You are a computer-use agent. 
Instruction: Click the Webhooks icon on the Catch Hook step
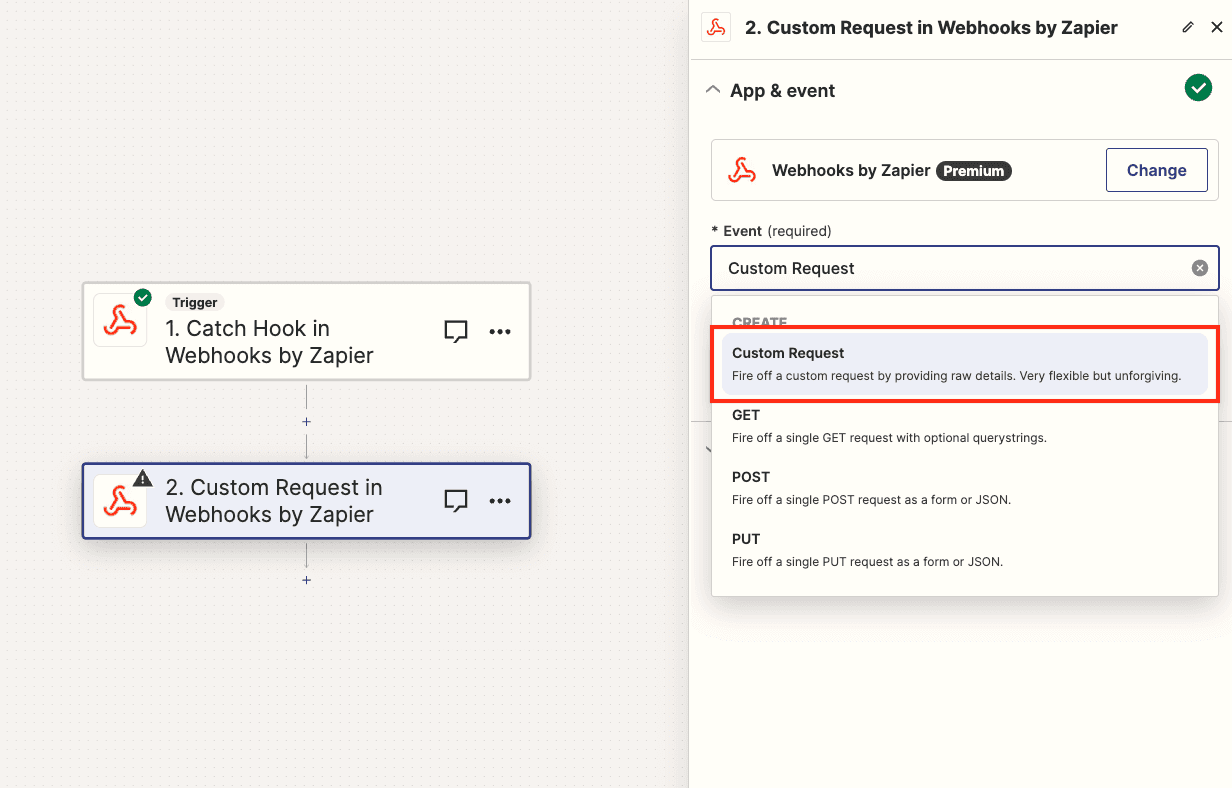click(120, 320)
